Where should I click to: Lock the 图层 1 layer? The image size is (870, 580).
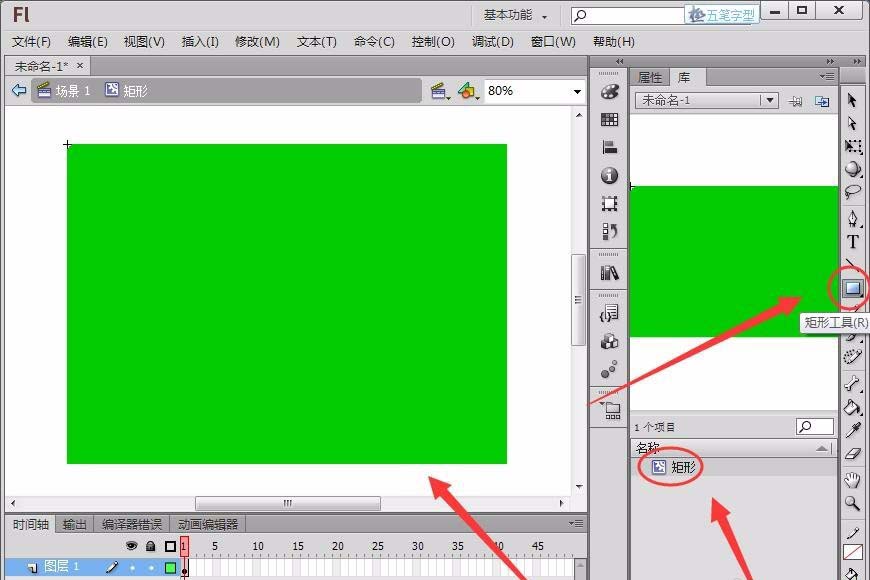pyautogui.click(x=150, y=567)
